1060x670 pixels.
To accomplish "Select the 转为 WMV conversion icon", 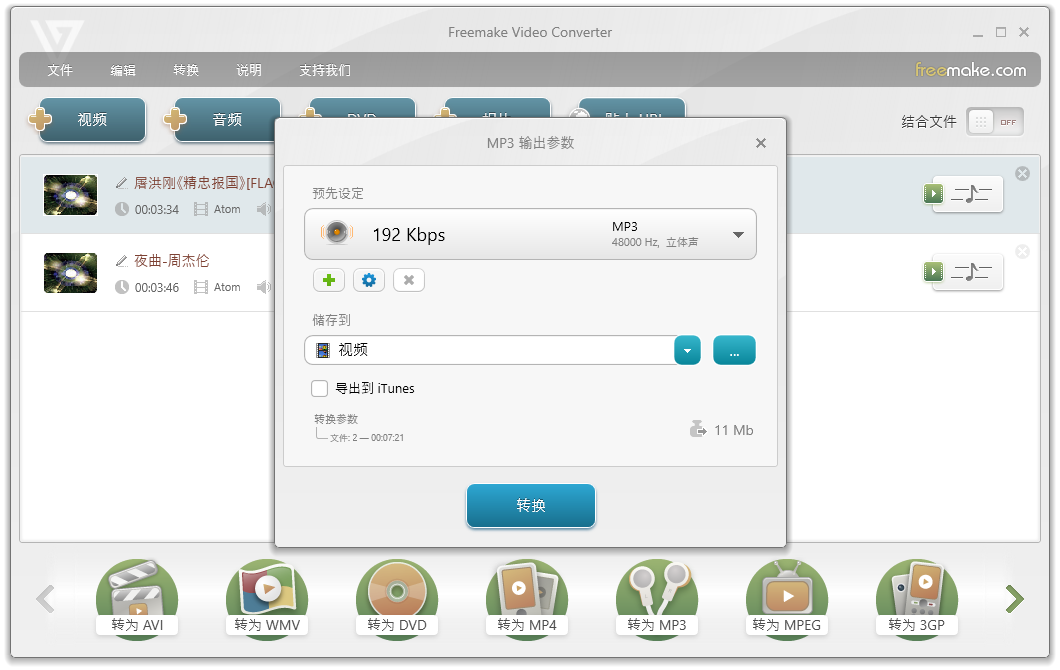I will pos(266,598).
